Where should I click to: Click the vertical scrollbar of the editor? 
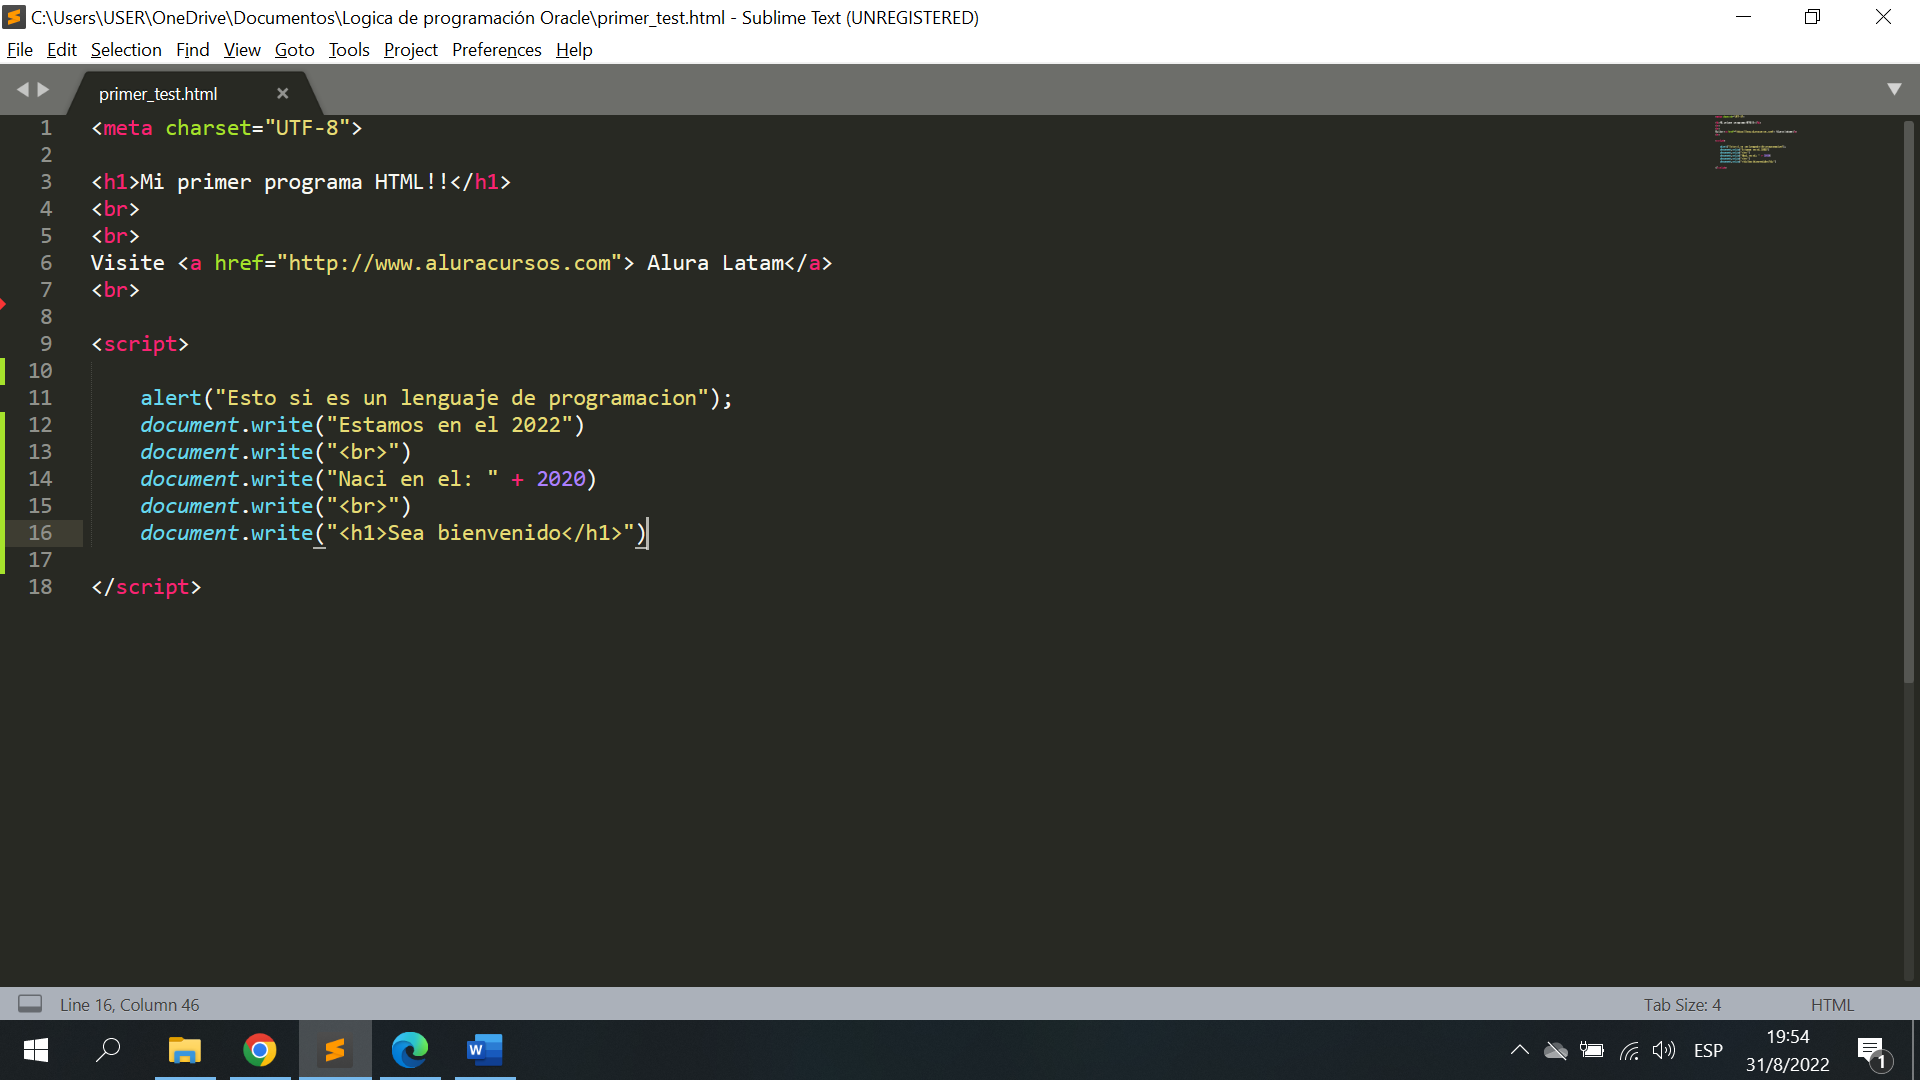[1909, 400]
